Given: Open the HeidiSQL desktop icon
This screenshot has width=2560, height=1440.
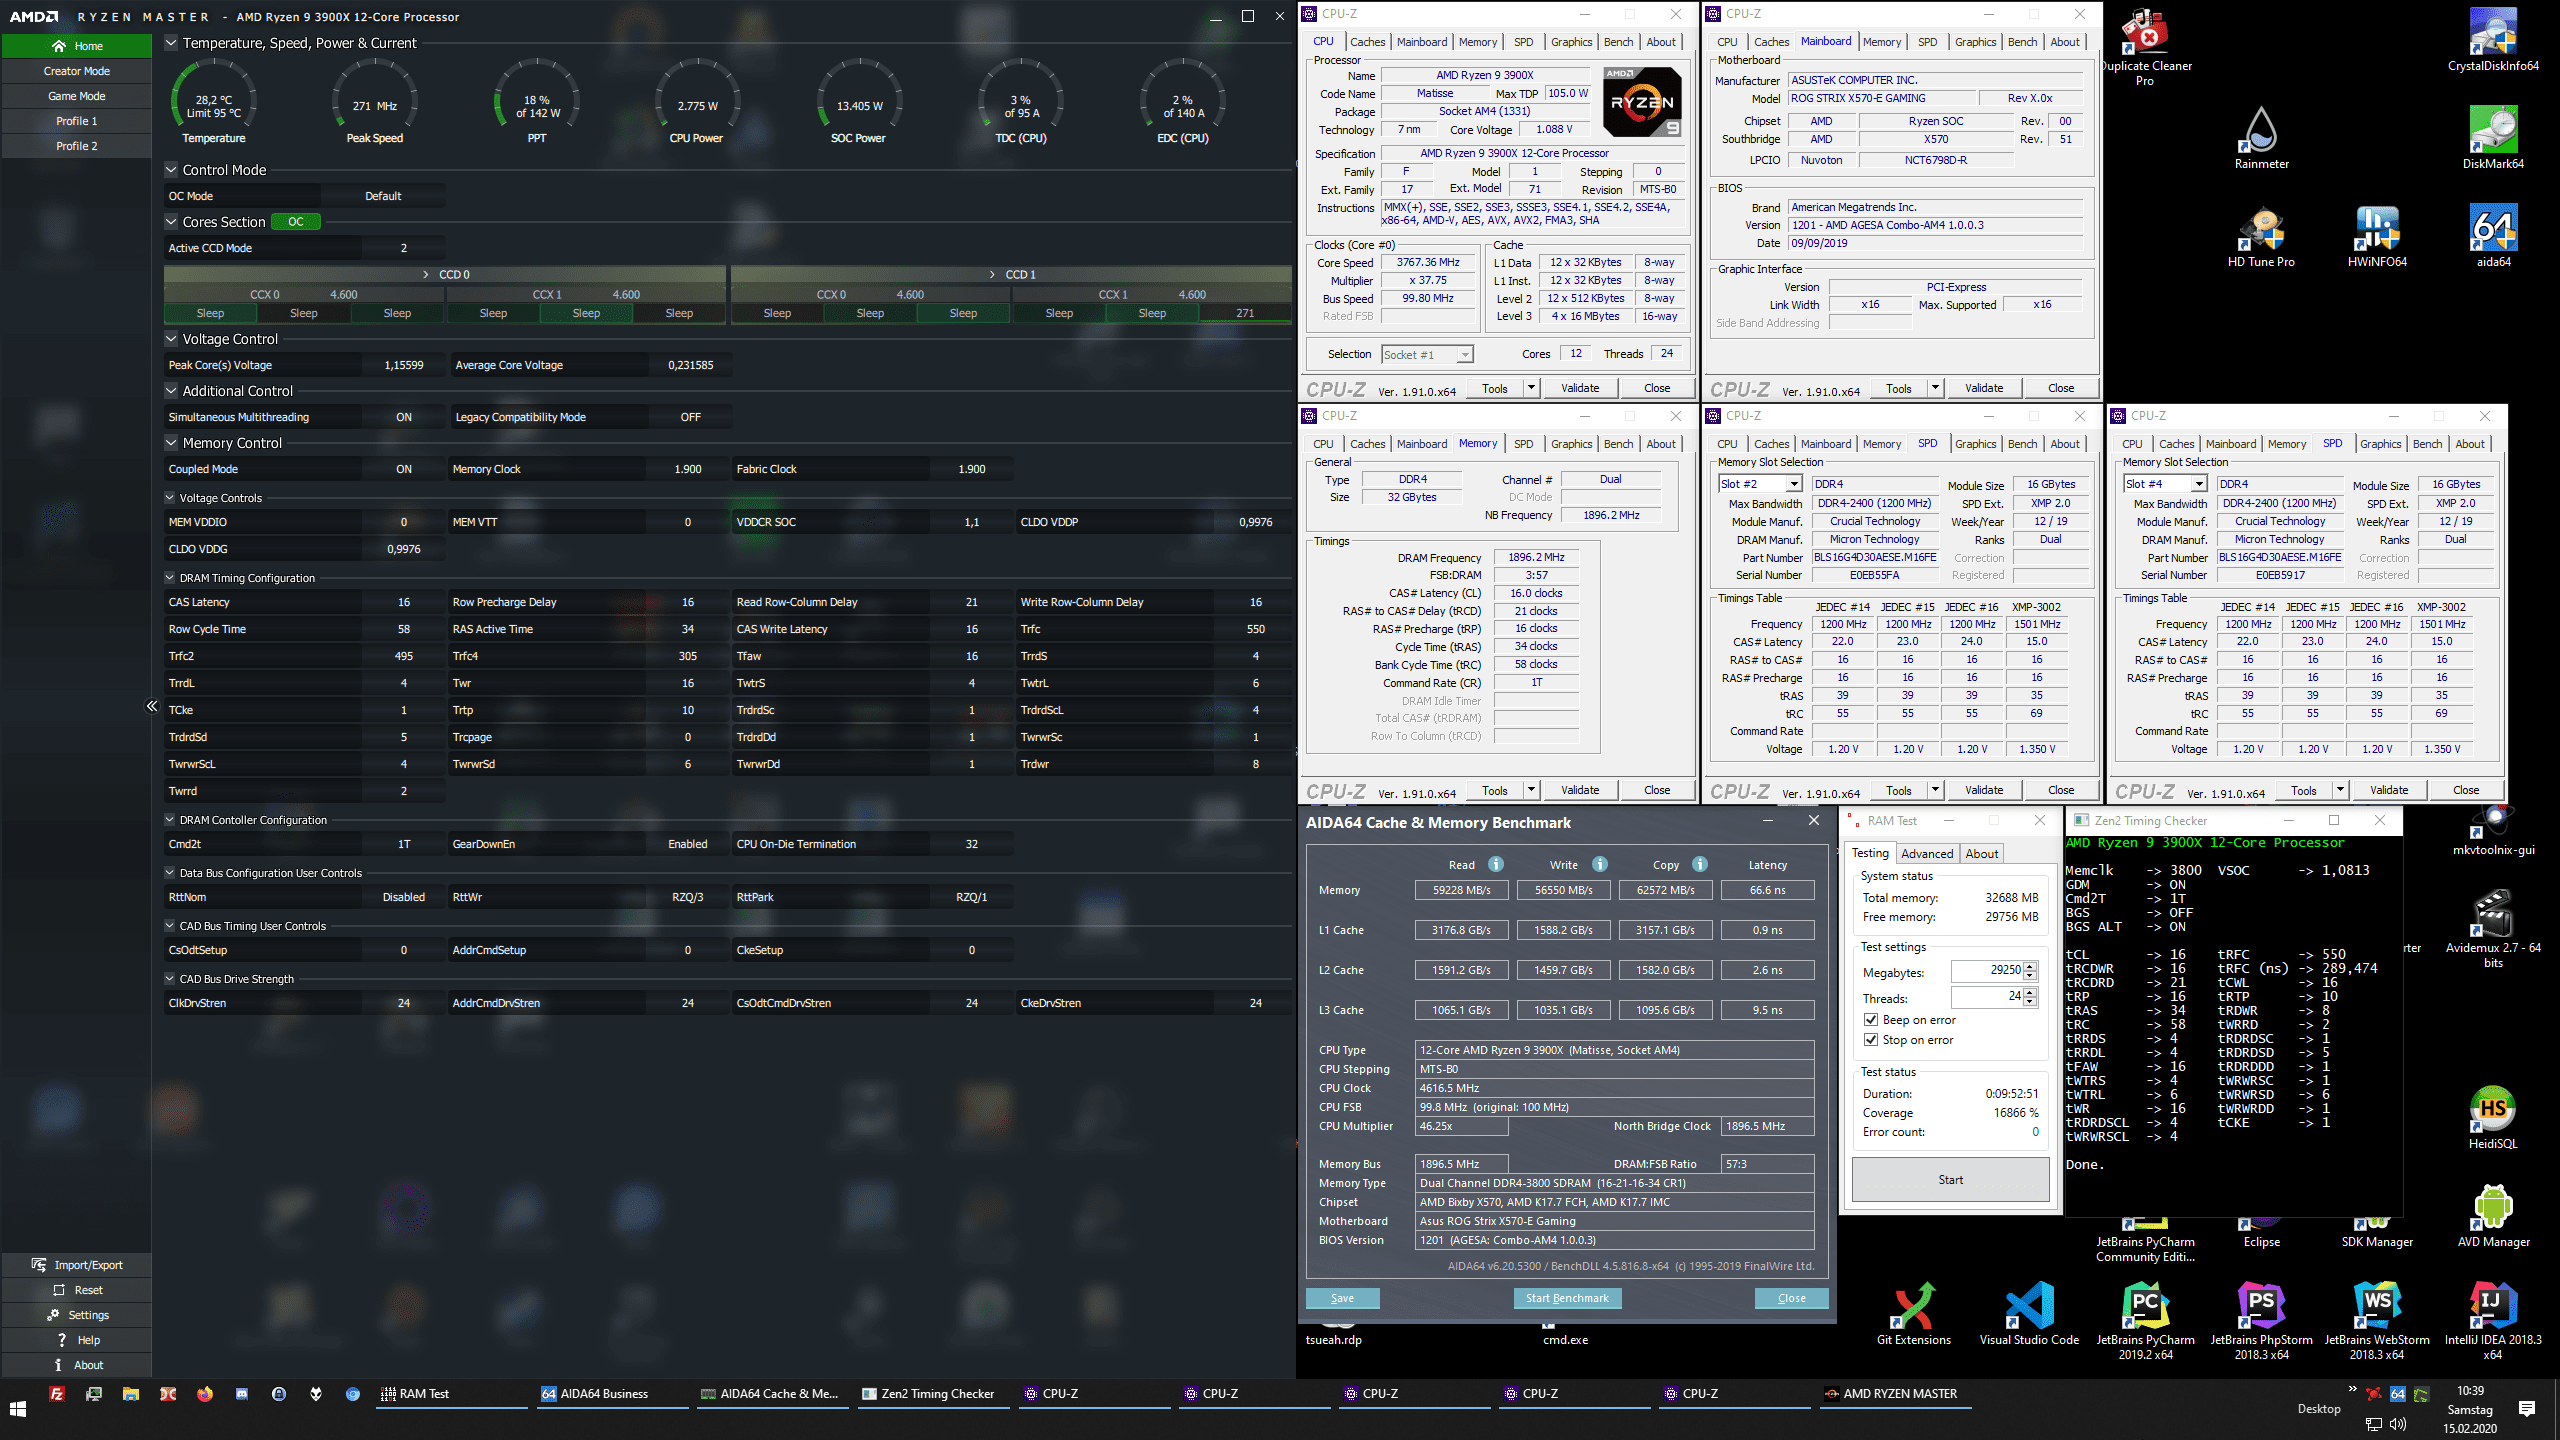Looking at the screenshot, I should pyautogui.click(x=2492, y=1118).
